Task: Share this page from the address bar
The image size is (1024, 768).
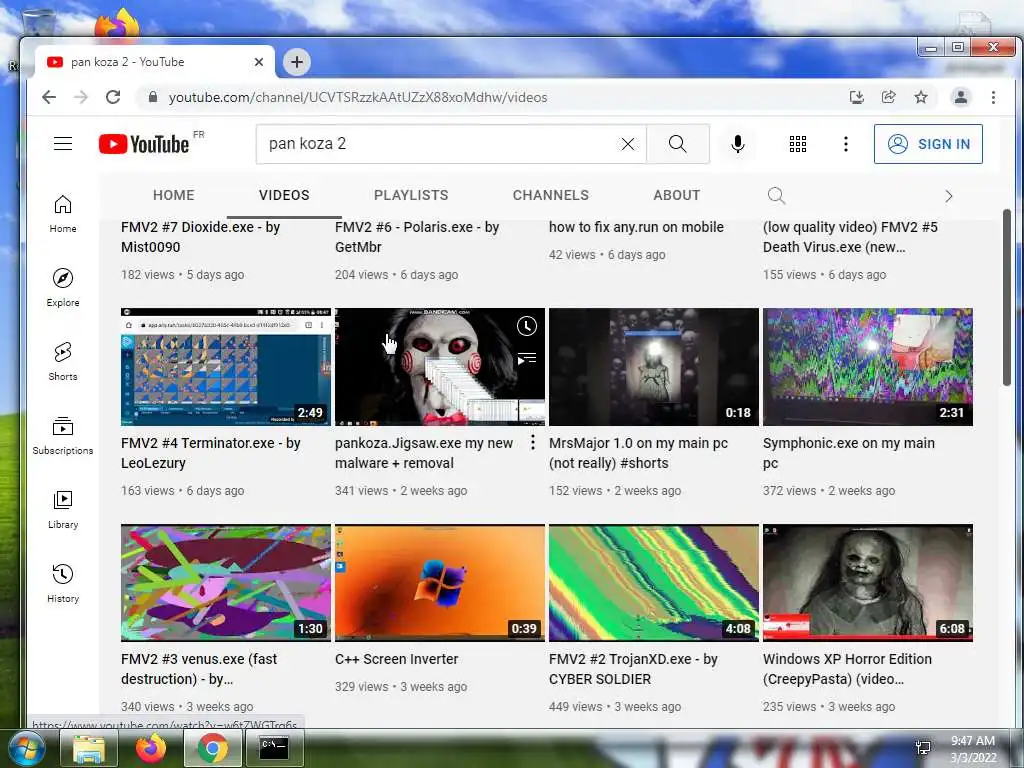Action: tap(889, 97)
